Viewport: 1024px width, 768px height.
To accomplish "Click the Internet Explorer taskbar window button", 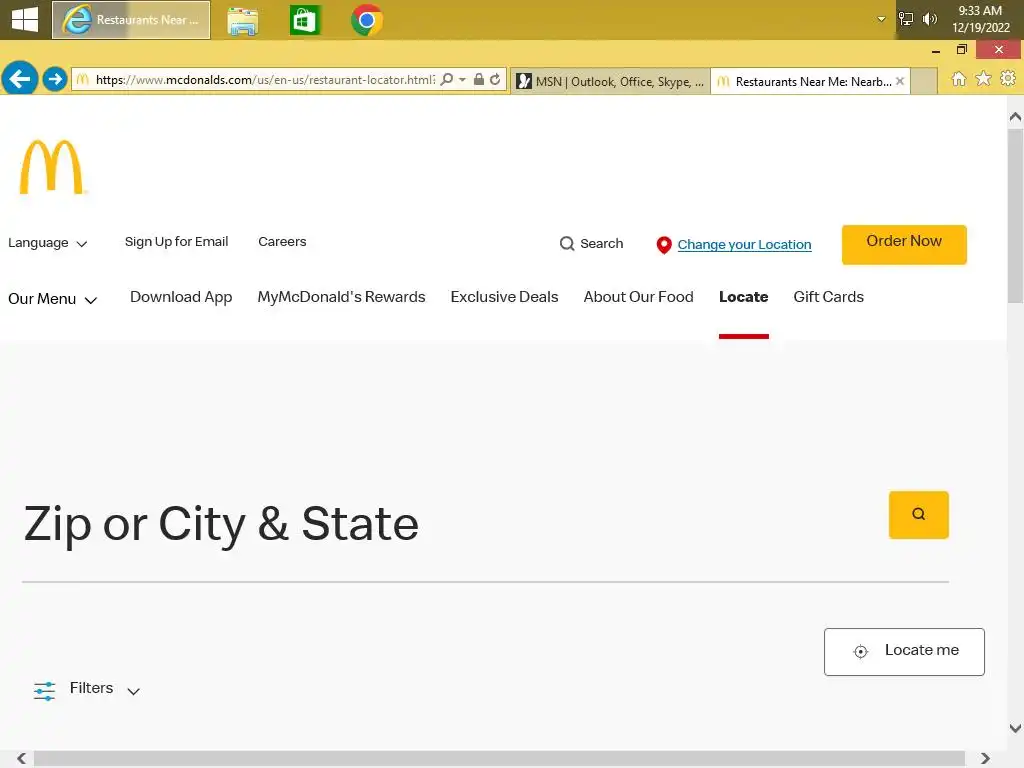I will pyautogui.click(x=131, y=20).
